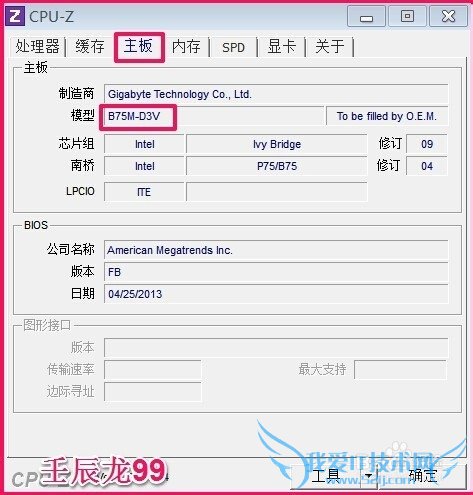473x495 pixels.
Task: Click the 确定 OK button
Action: tap(422, 476)
